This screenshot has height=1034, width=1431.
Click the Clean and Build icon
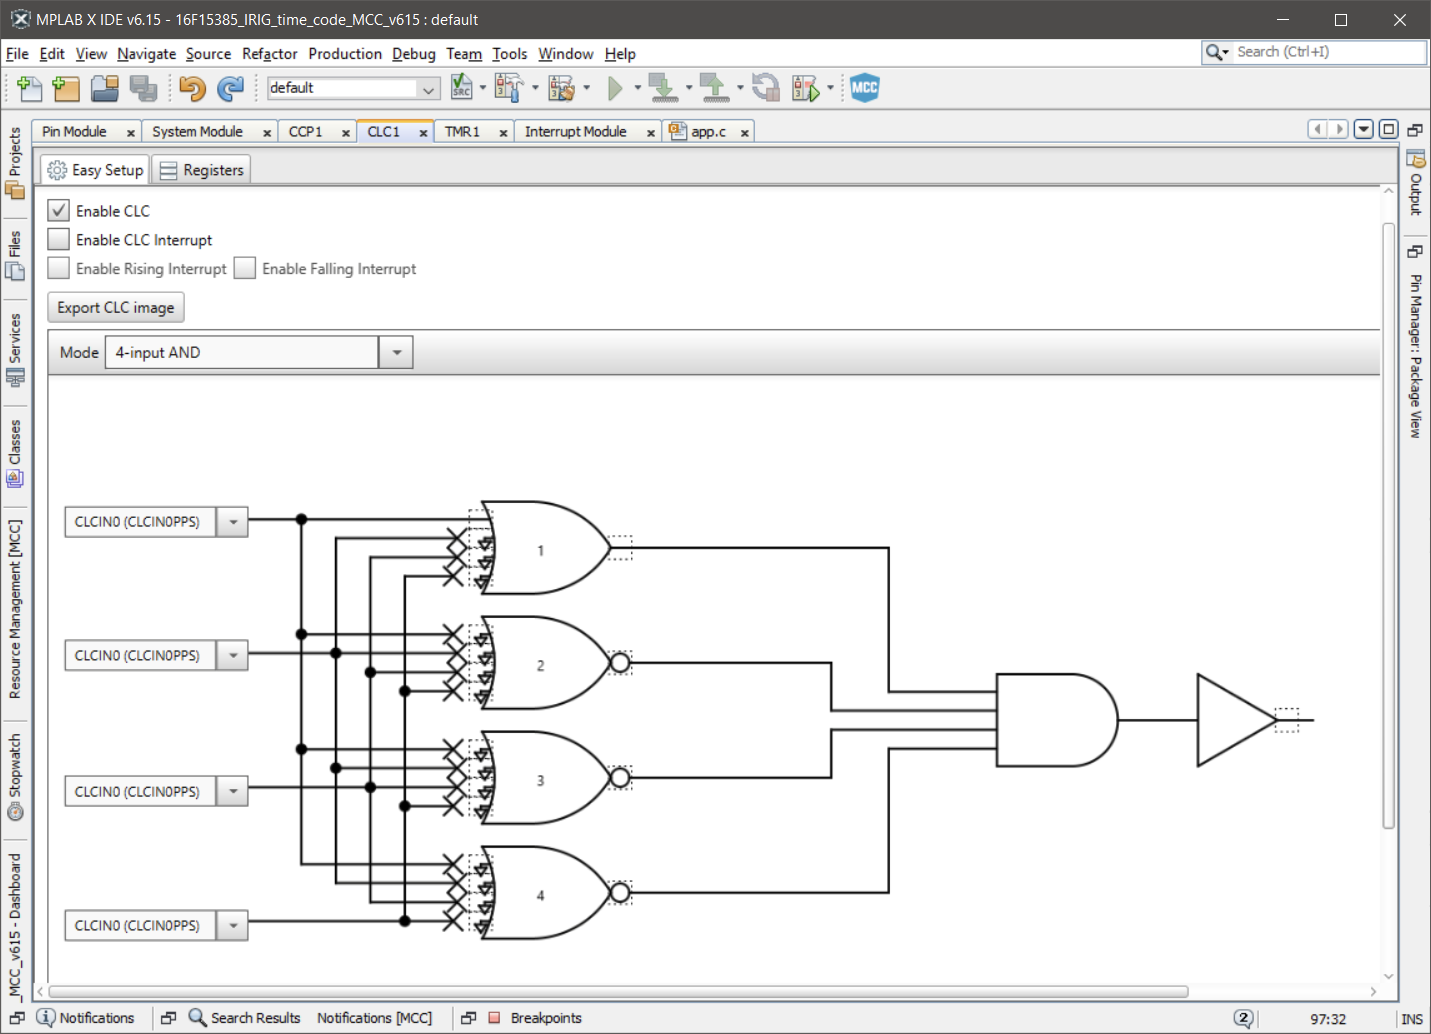[561, 89]
